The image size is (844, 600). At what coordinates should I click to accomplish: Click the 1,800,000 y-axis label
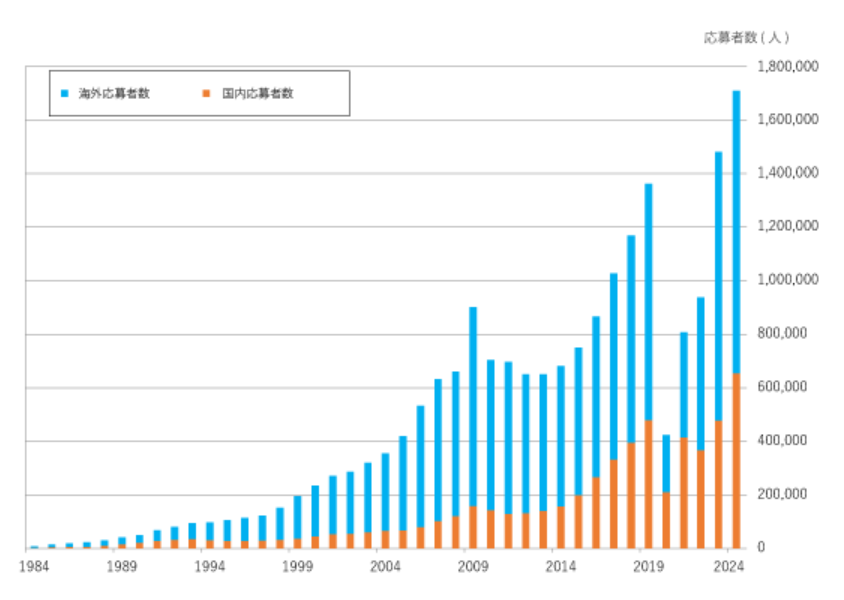[789, 66]
